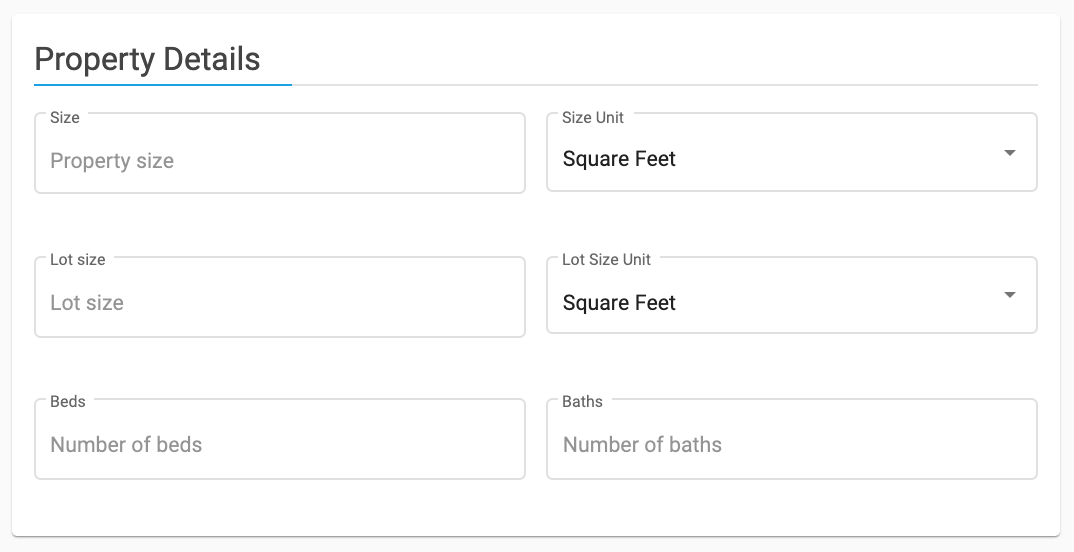Click the floating "Baths" field label
Viewport: 1074px width, 552px height.
pyautogui.click(x=582, y=402)
